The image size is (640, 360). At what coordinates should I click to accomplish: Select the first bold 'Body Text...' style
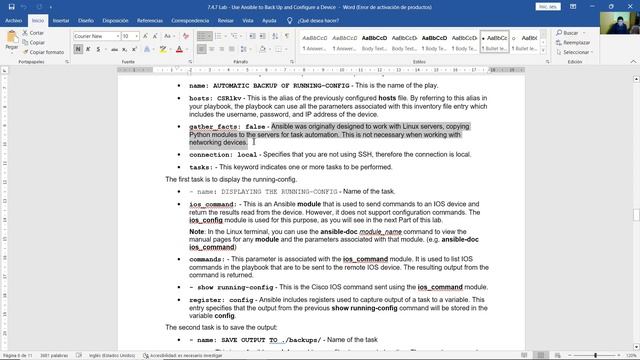pyautogui.click(x=374, y=42)
